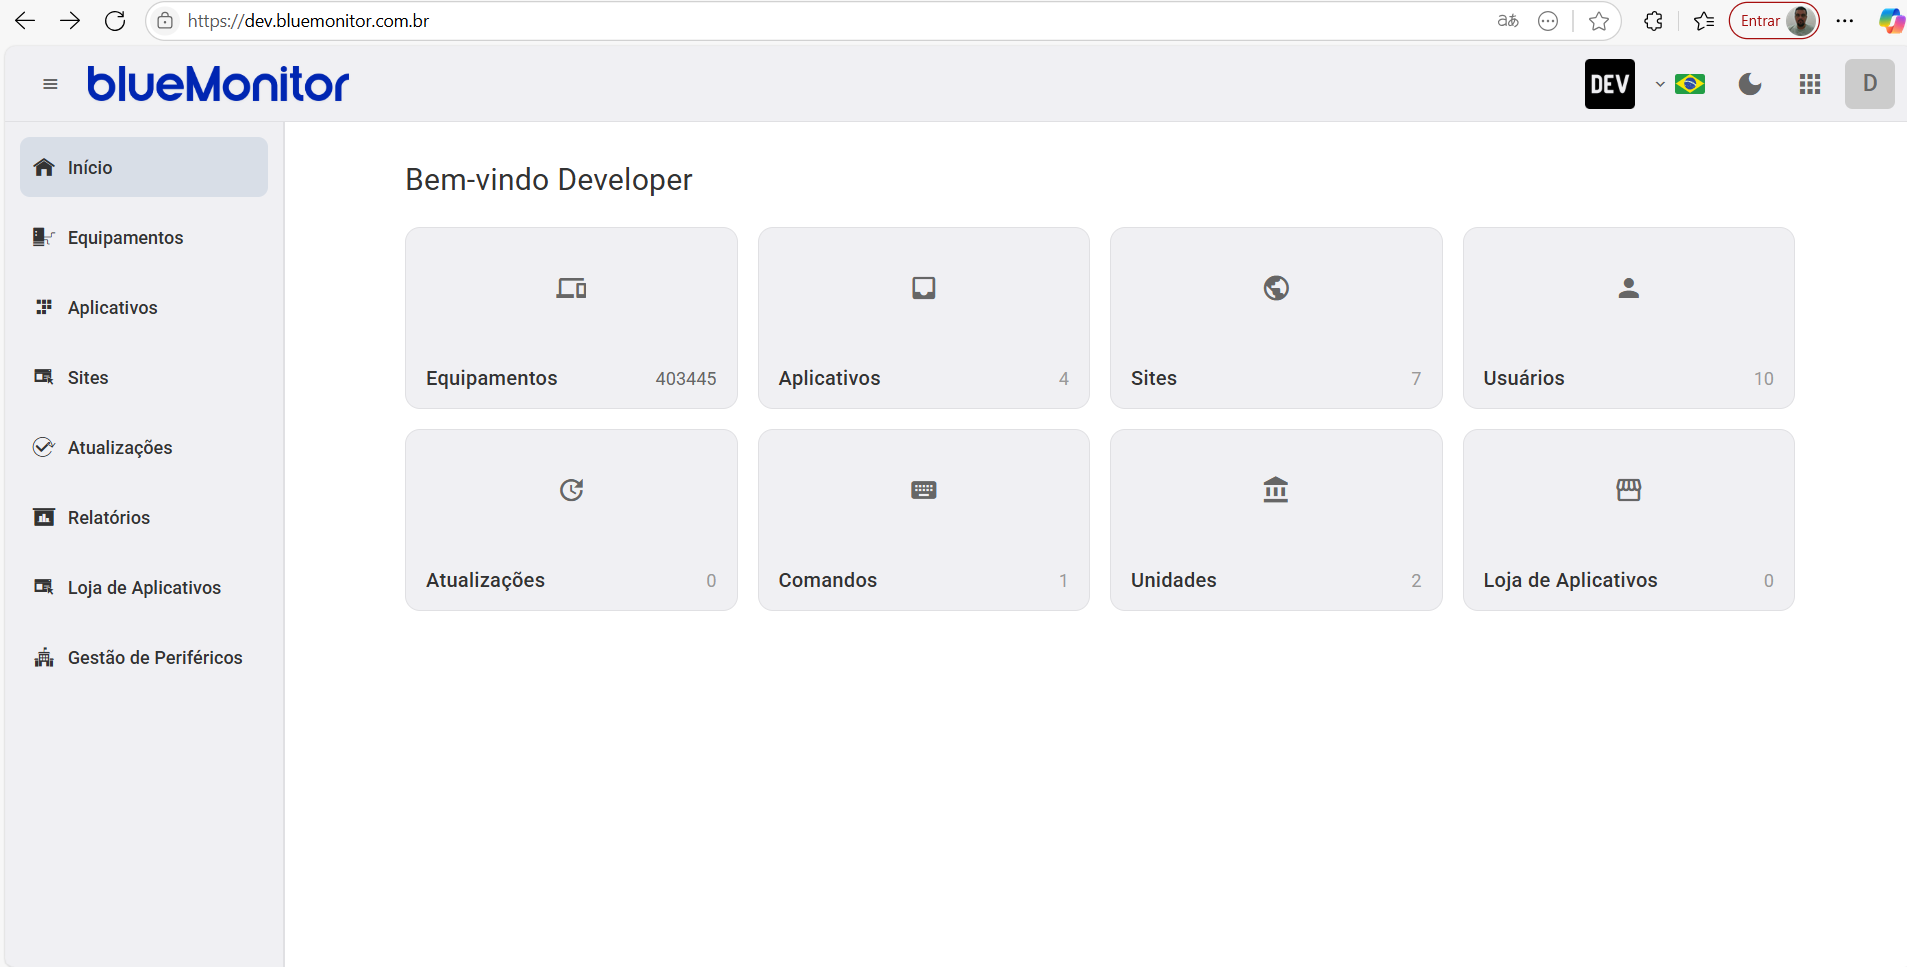1907x967 pixels.
Task: Toggle the hamburger sidebar menu
Action: point(50,84)
